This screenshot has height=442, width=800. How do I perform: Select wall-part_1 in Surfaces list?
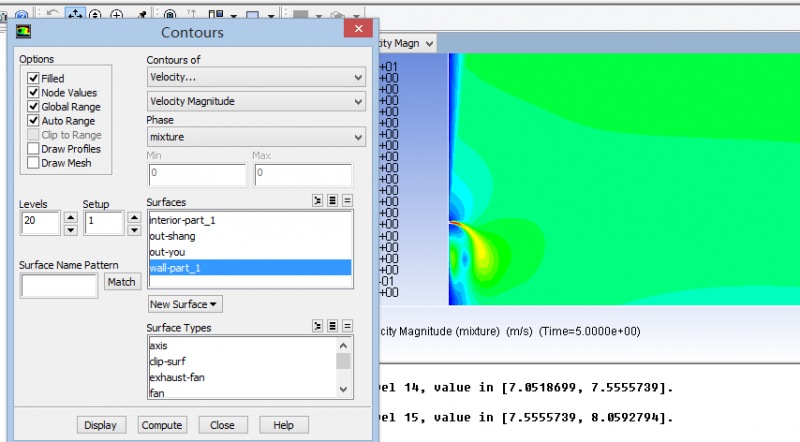(x=250, y=267)
